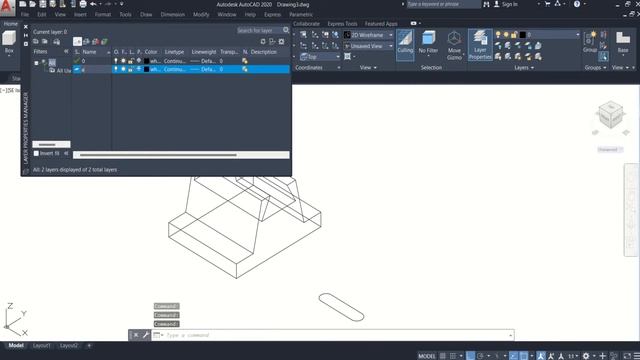
Task: Toggle the On bulb for highlighted layer row
Action: [x=116, y=69]
